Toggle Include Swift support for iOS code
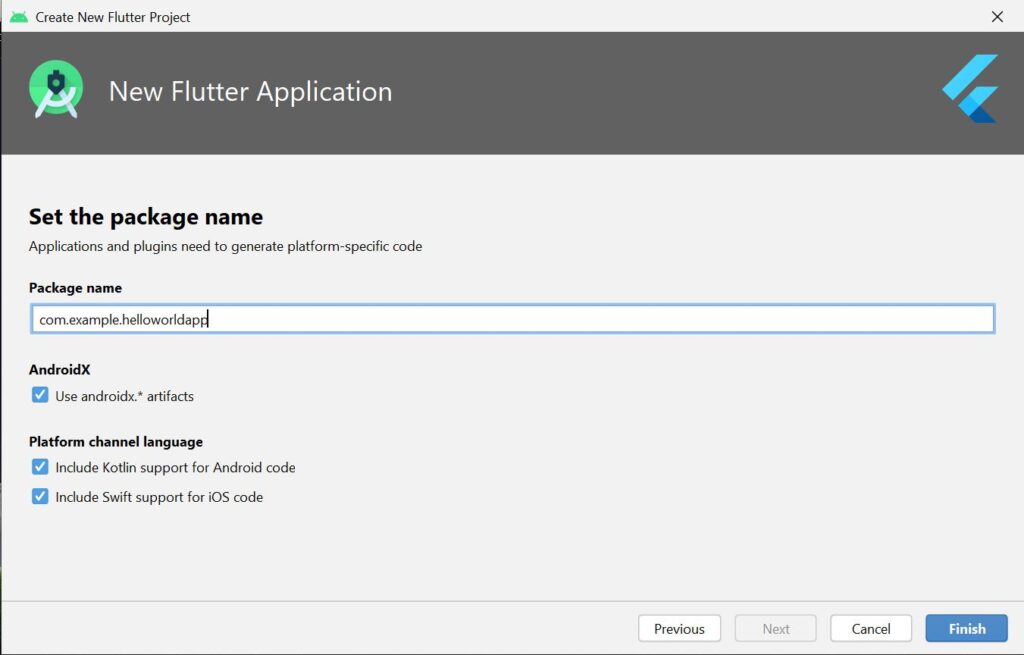This screenshot has width=1024, height=655. tap(40, 496)
